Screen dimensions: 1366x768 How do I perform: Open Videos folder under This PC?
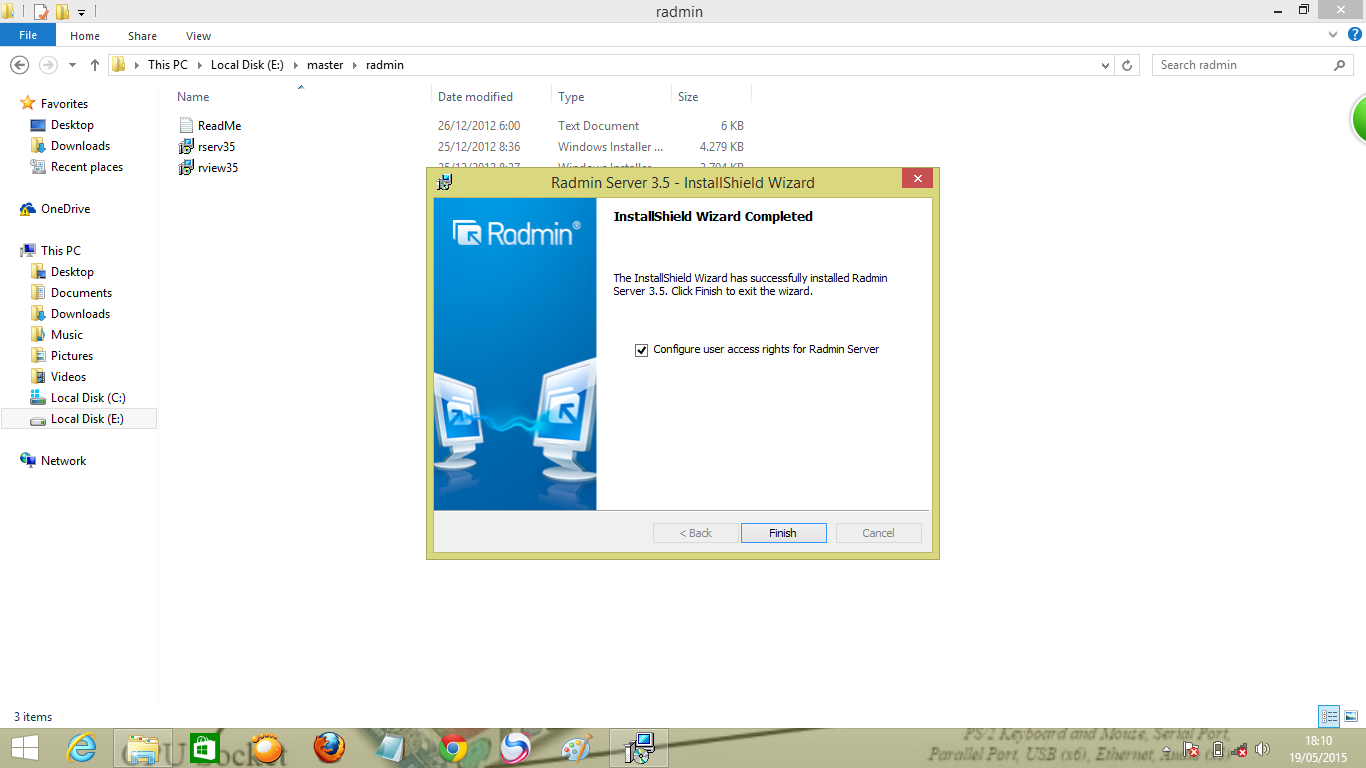(68, 377)
